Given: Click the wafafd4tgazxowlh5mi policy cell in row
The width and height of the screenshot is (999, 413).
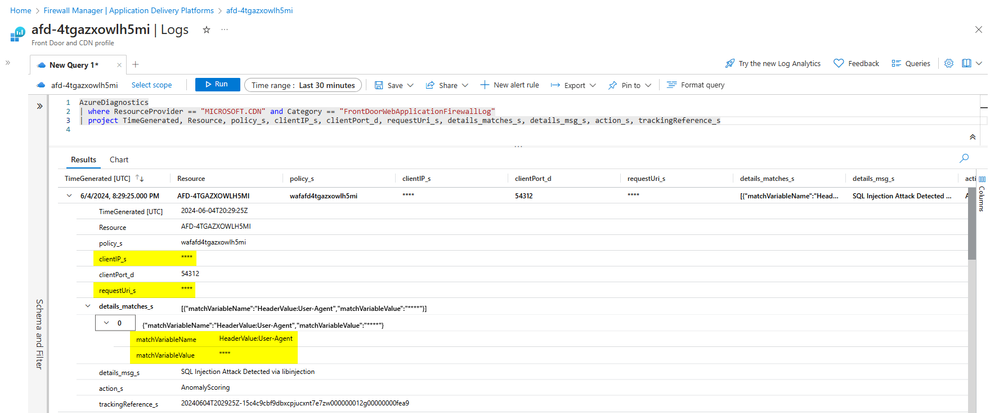Looking at the screenshot, I should tap(323, 196).
